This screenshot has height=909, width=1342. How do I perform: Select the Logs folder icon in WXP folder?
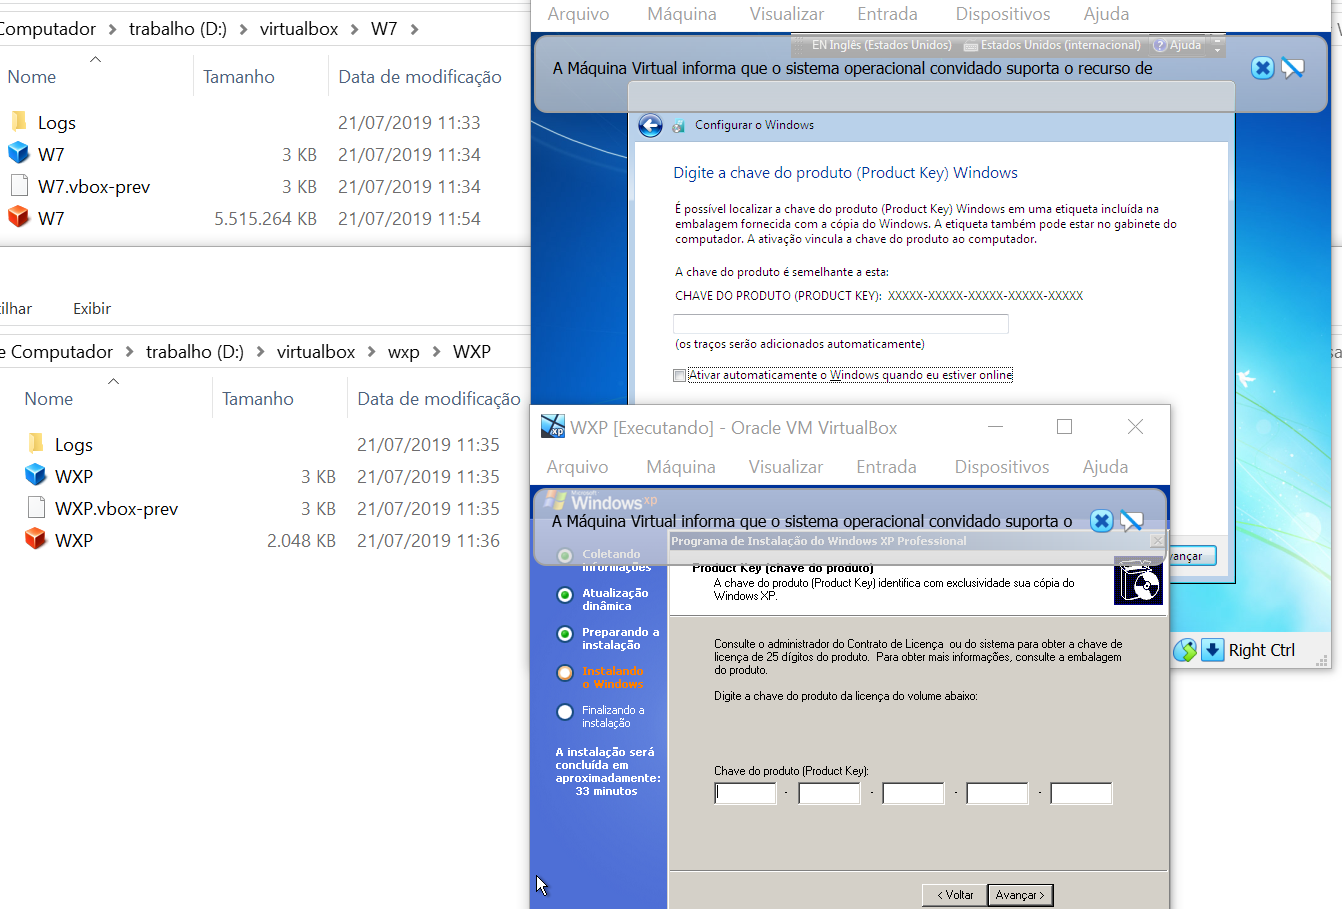[x=36, y=444]
